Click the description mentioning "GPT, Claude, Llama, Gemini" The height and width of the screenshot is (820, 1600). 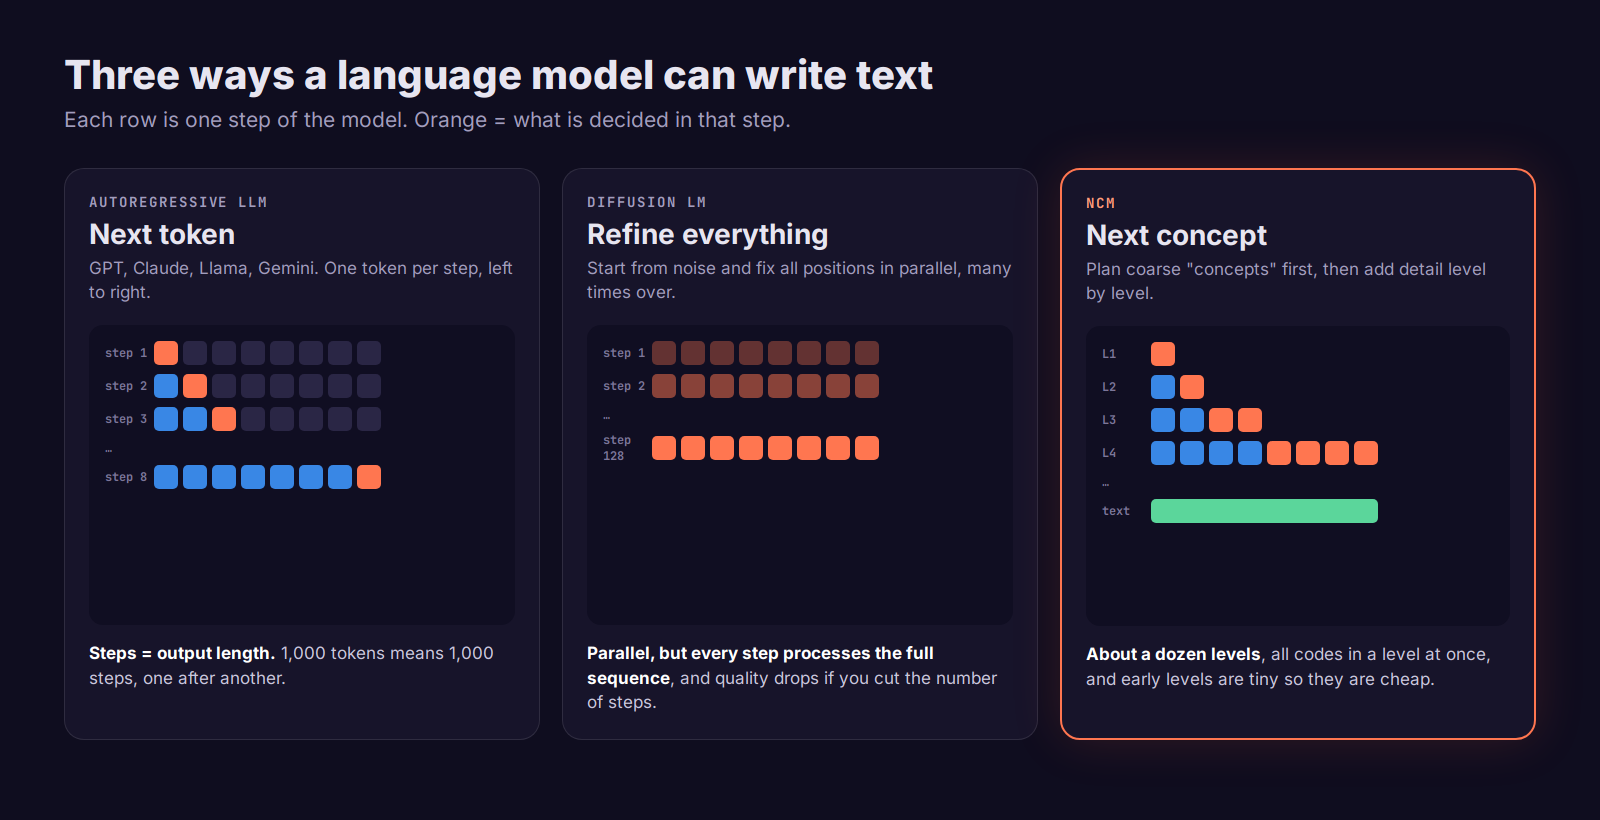[301, 280]
